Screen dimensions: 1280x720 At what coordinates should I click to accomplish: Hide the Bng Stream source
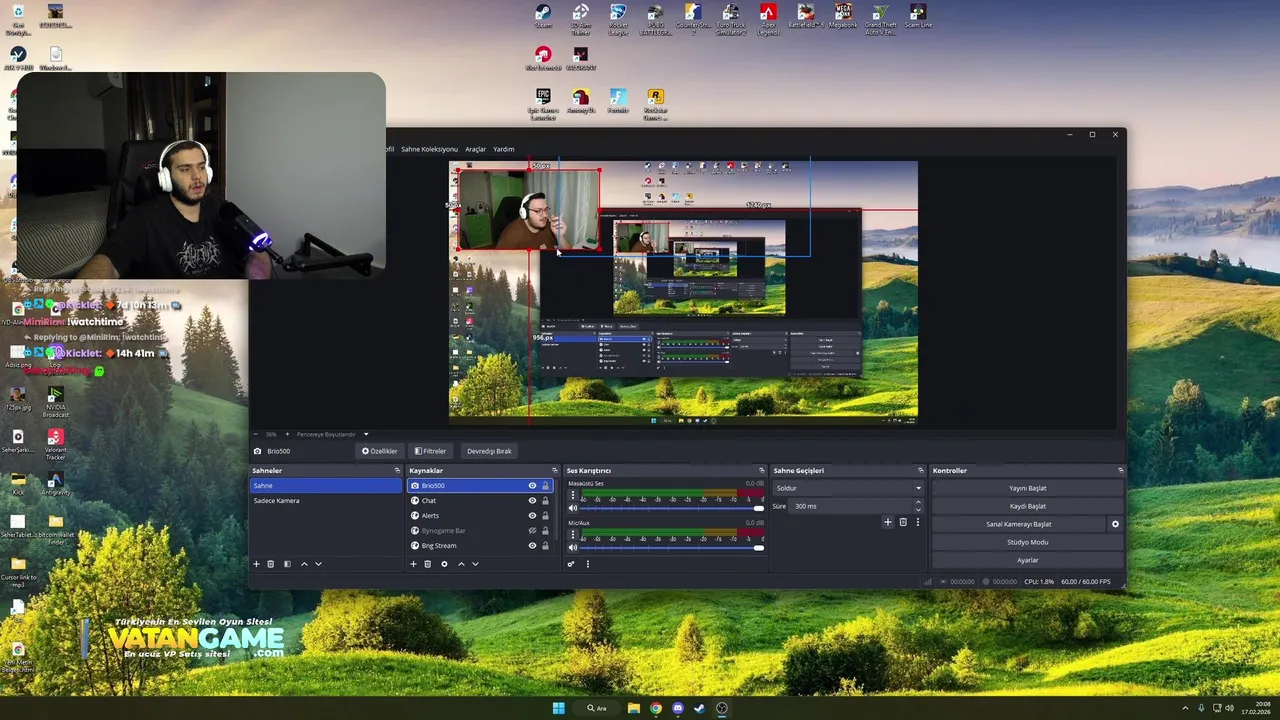532,546
